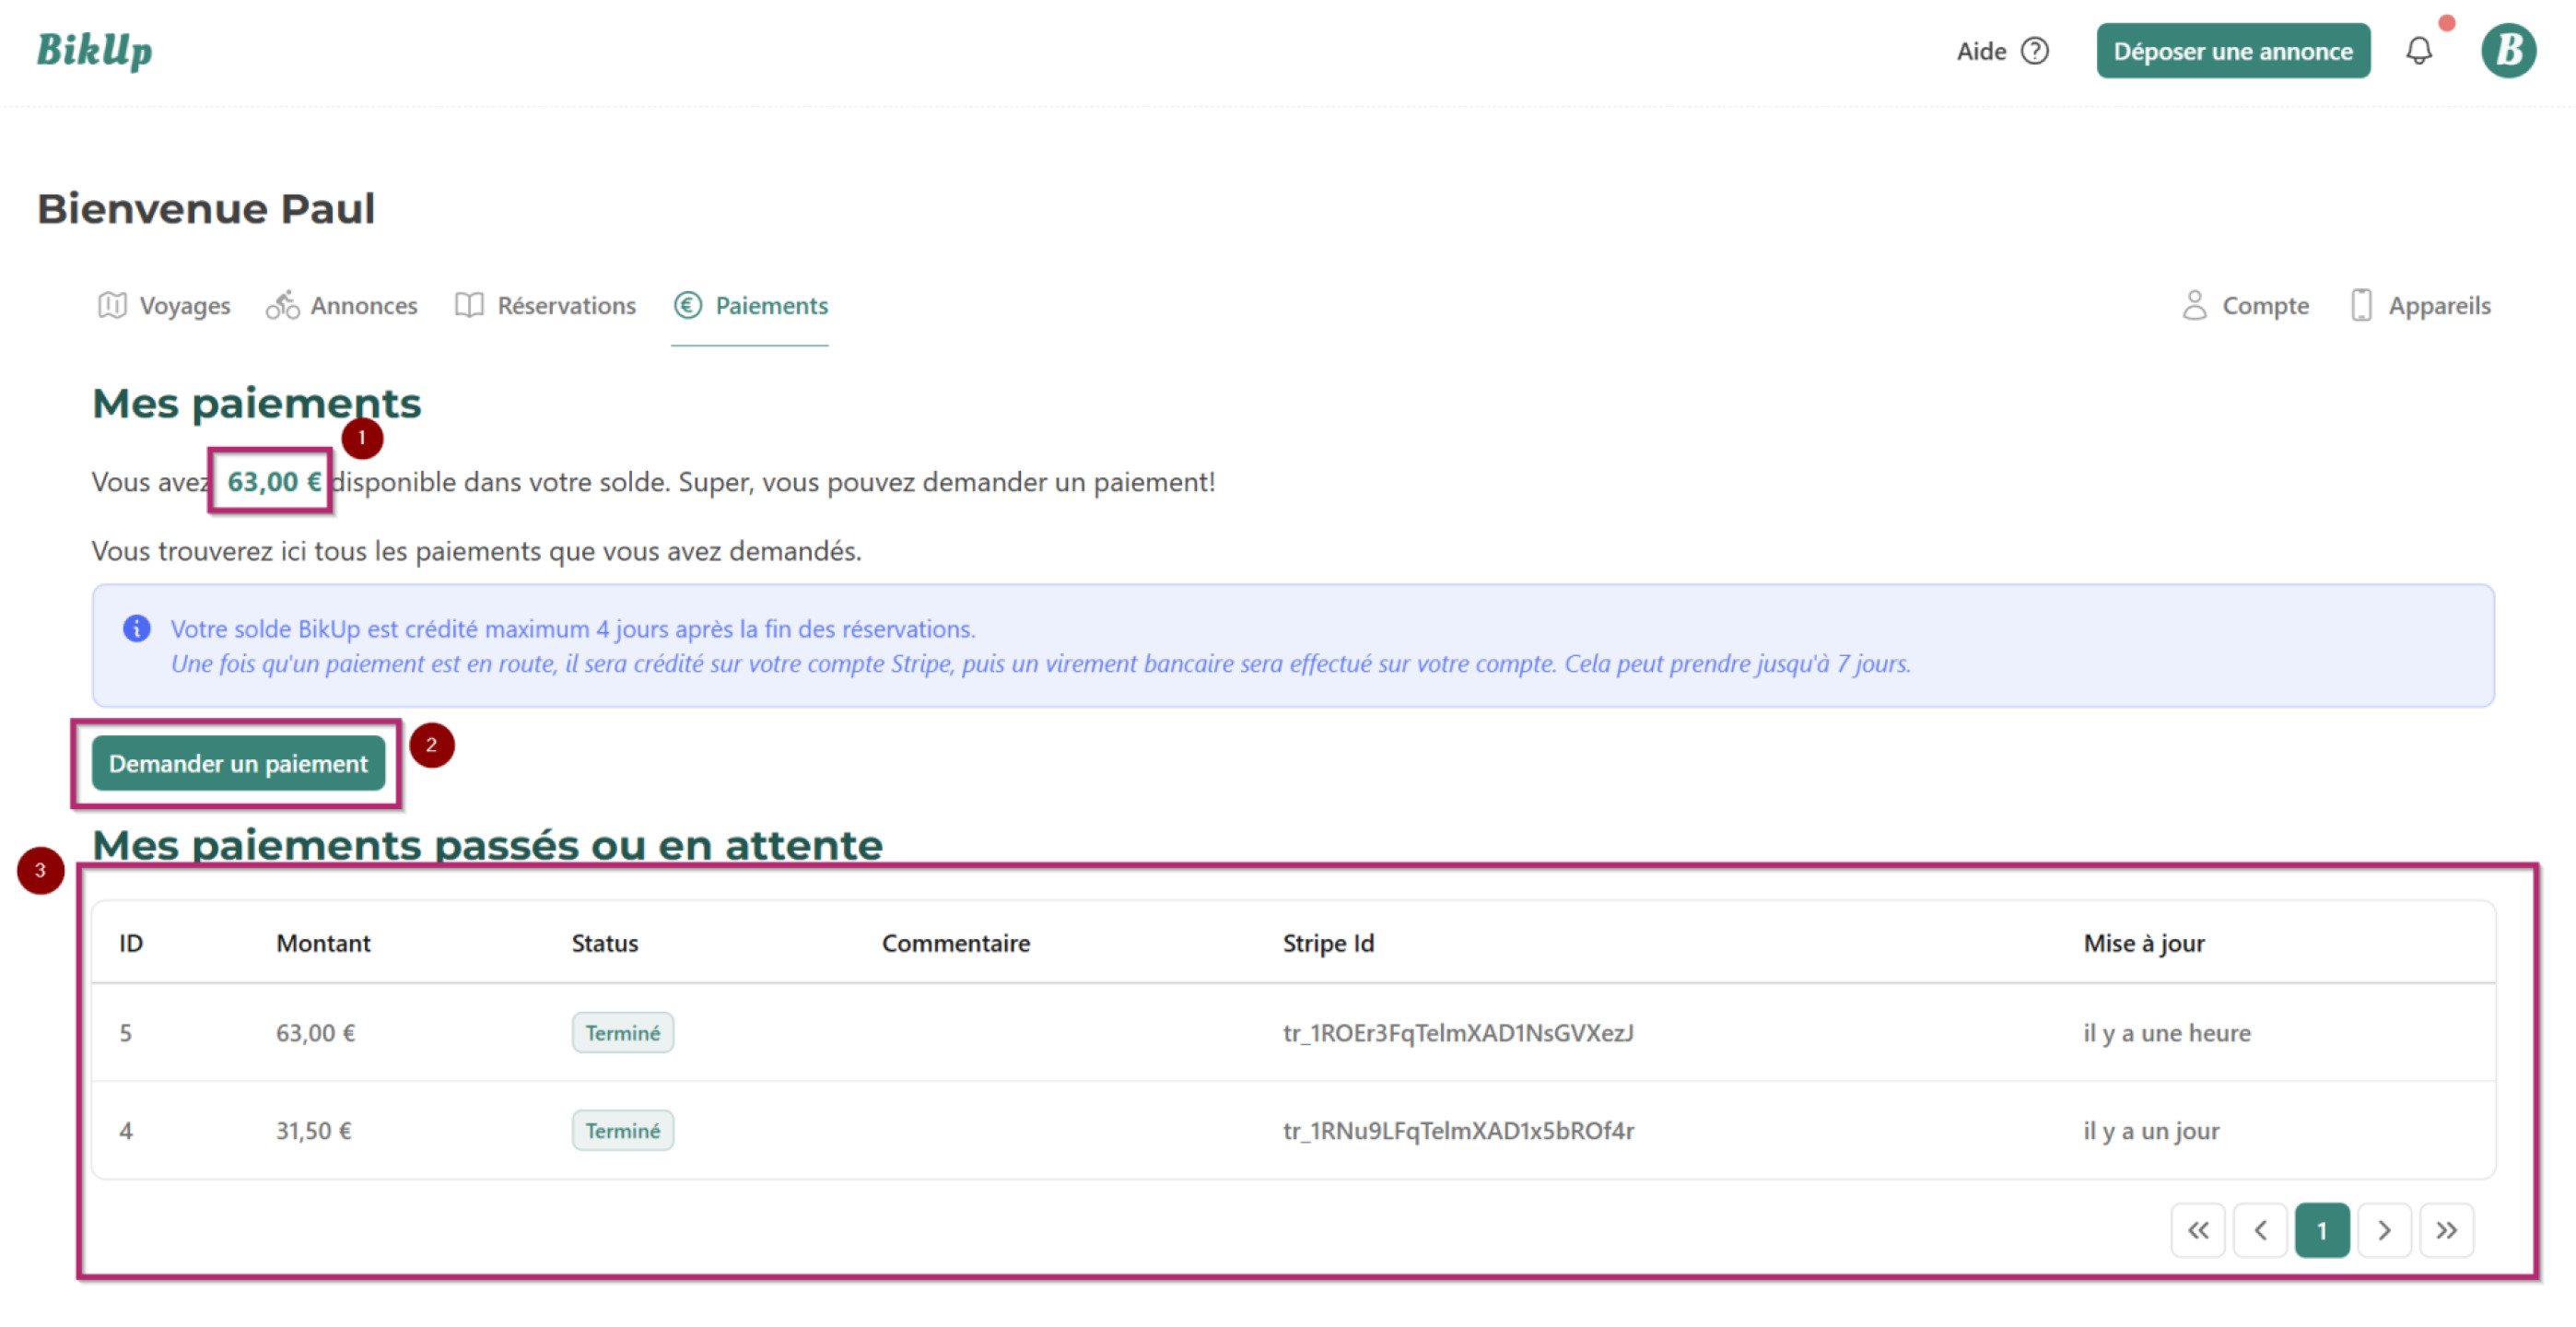This screenshot has width=2576, height=1327.
Task: Click the BikUp logo
Action: coord(94,50)
